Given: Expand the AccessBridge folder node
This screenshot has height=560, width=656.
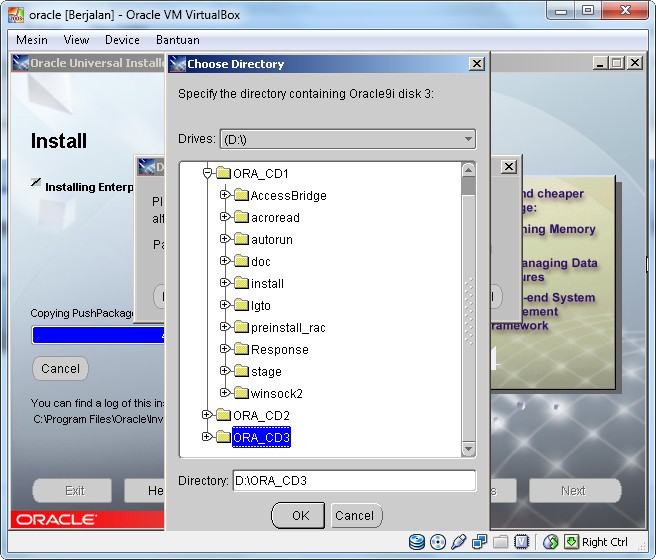Looking at the screenshot, I should (225, 194).
